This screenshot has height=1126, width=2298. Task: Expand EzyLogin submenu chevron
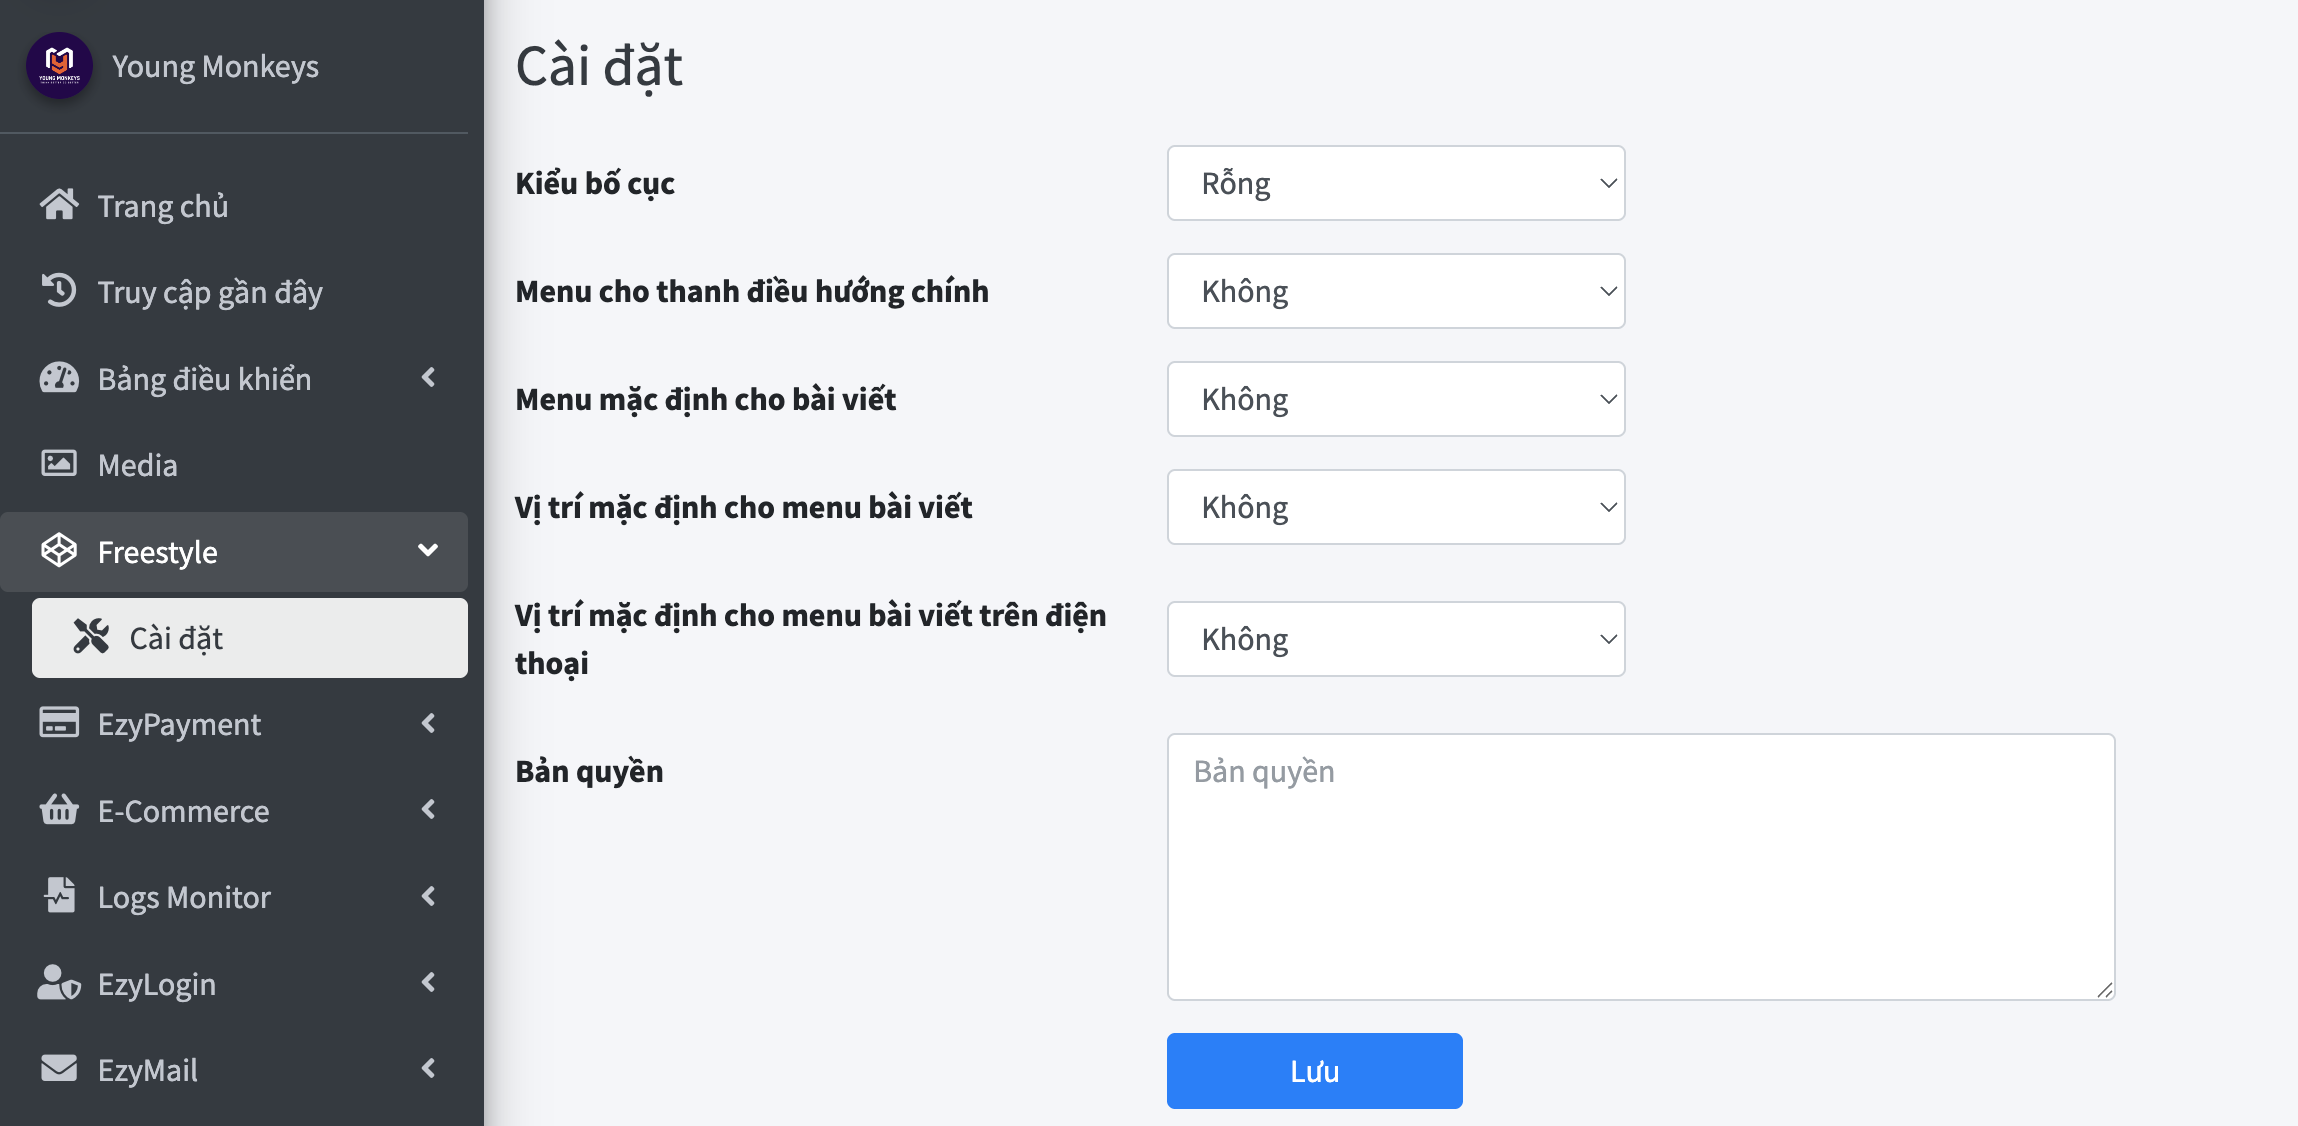(429, 982)
